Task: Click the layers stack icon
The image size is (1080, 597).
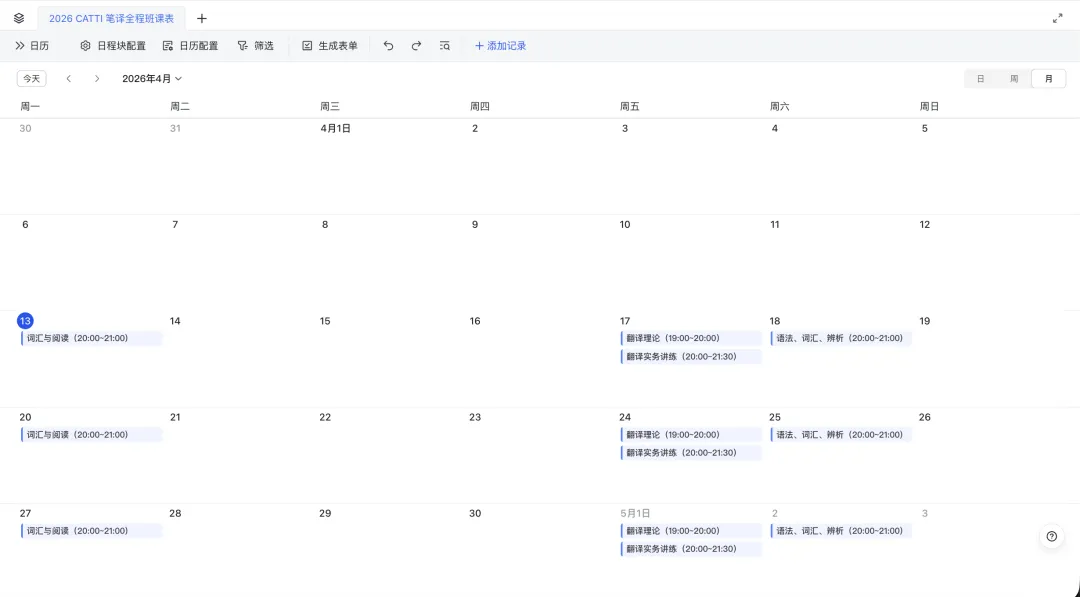Action: [19, 19]
